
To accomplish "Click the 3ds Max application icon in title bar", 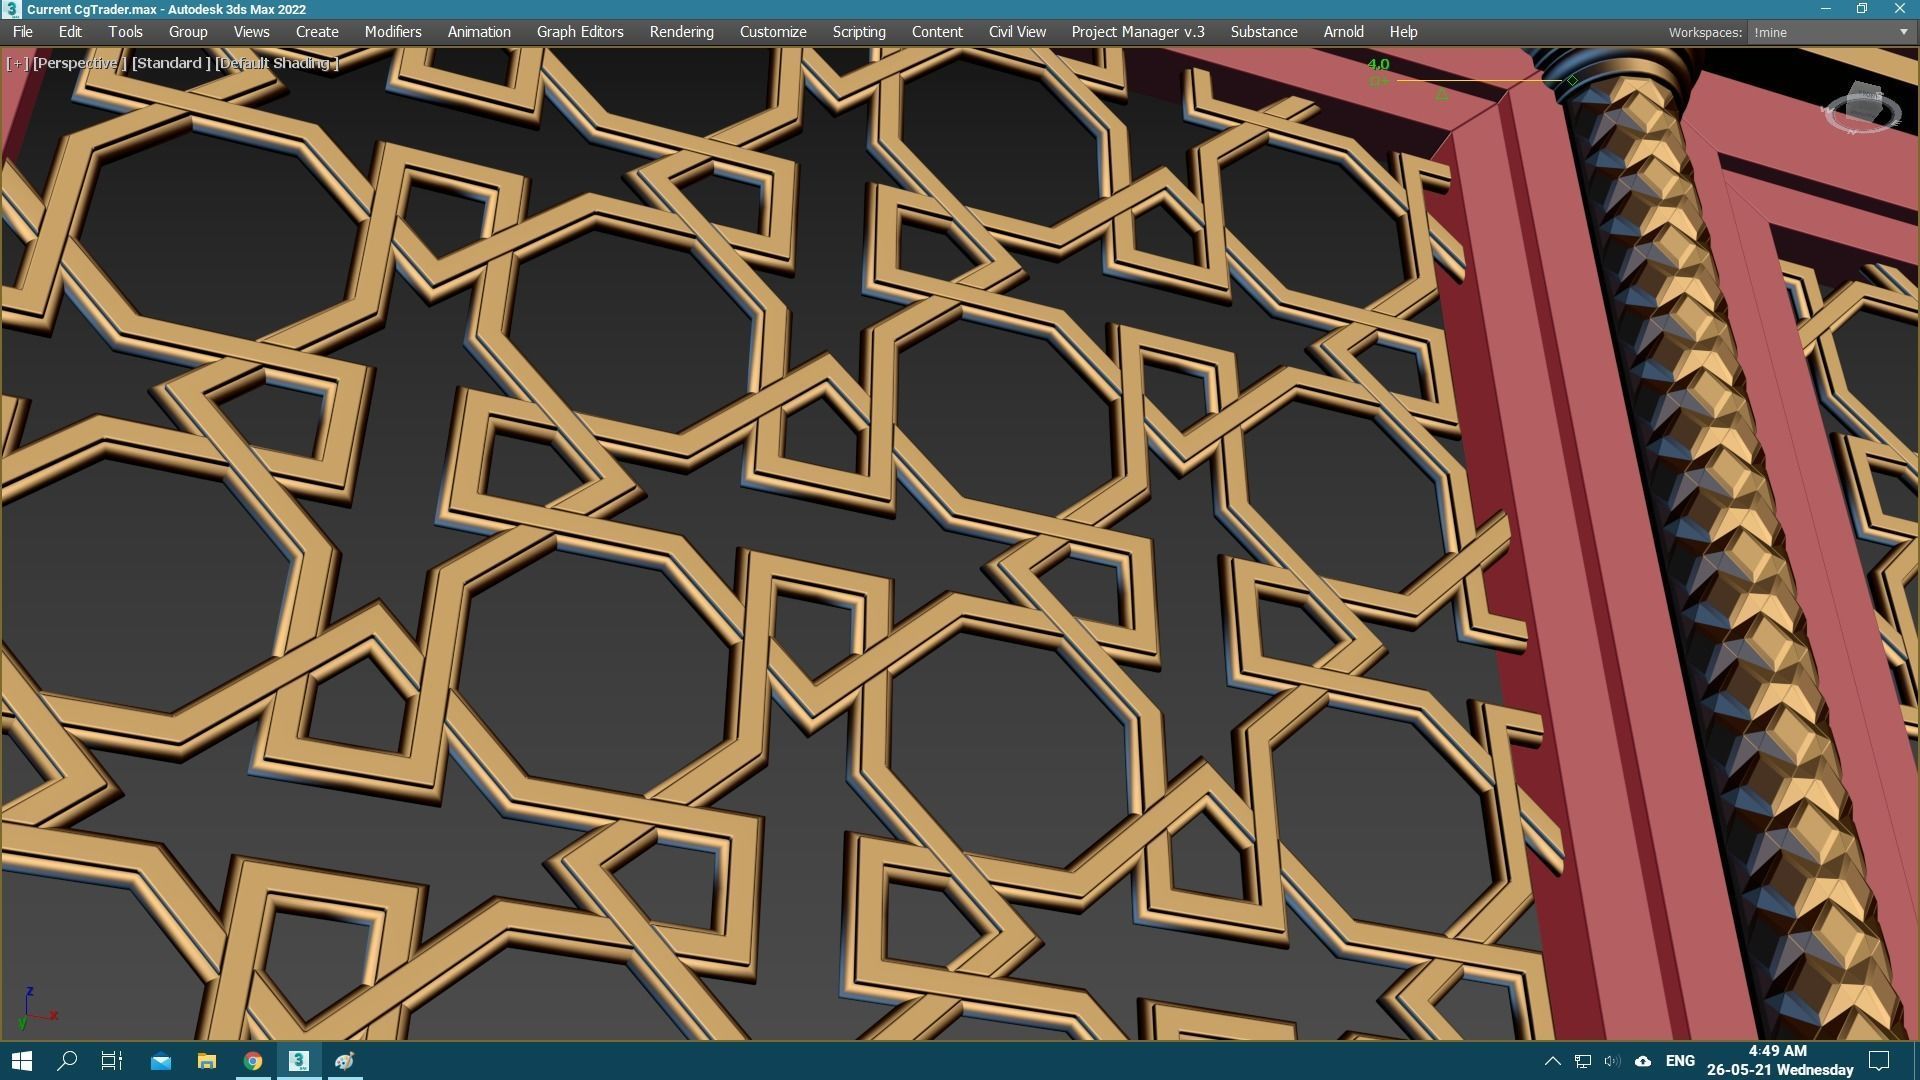I will point(11,9).
